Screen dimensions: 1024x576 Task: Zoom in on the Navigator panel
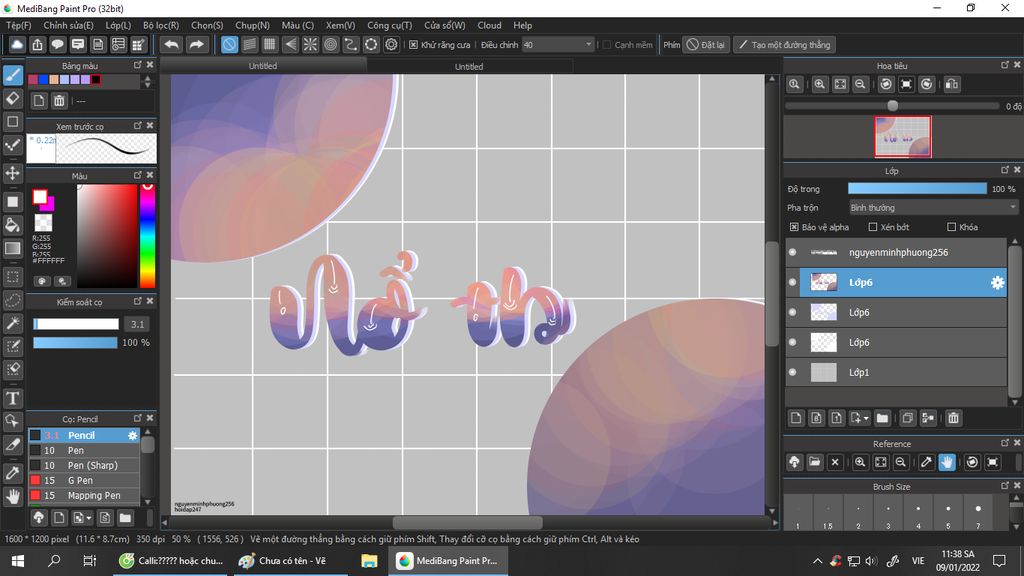pyautogui.click(x=820, y=84)
